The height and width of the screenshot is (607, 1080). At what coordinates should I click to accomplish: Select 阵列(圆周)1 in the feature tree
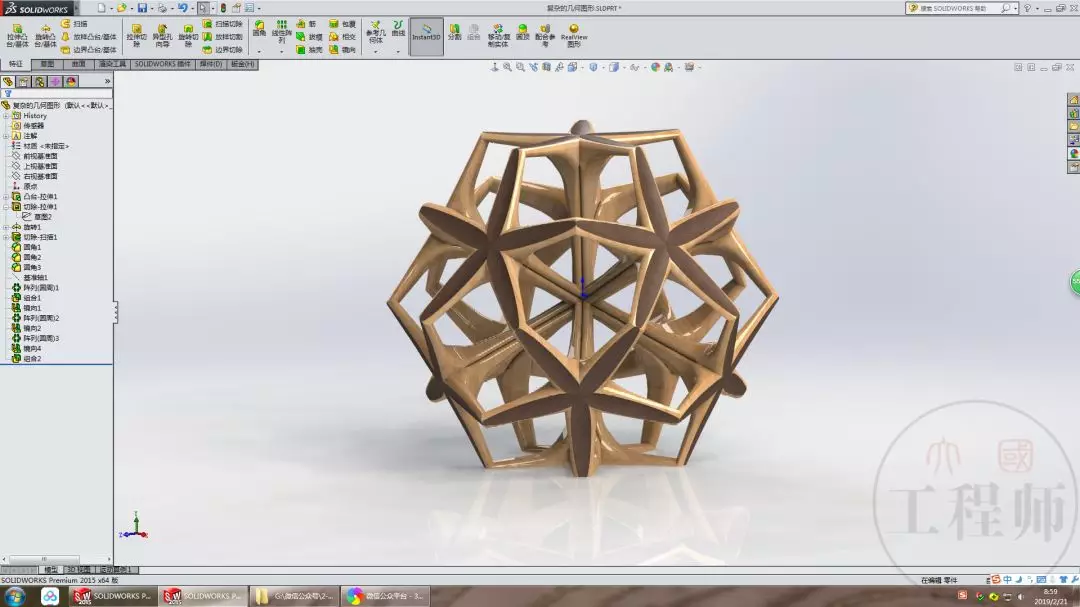click(36, 287)
